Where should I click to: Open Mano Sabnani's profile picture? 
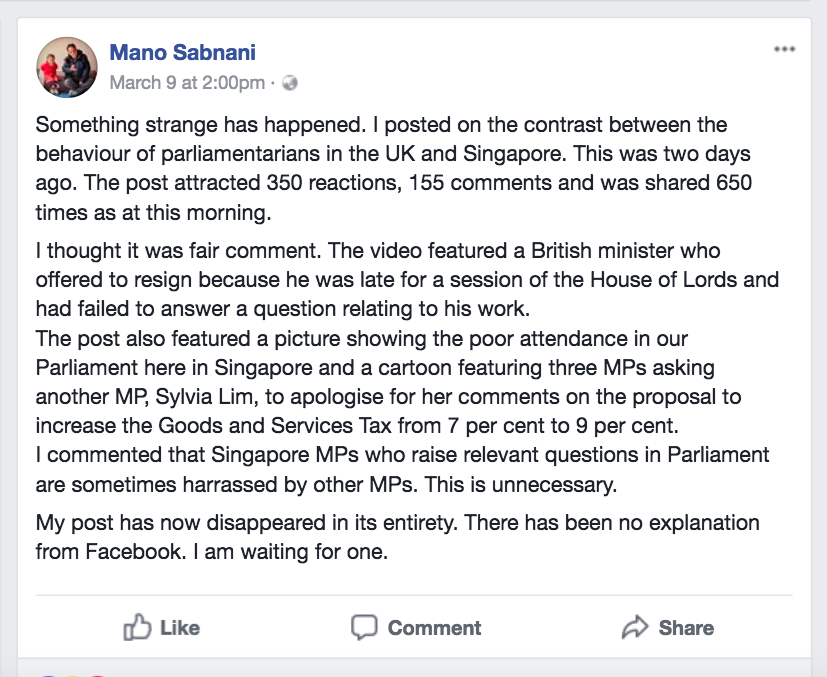click(x=66, y=67)
